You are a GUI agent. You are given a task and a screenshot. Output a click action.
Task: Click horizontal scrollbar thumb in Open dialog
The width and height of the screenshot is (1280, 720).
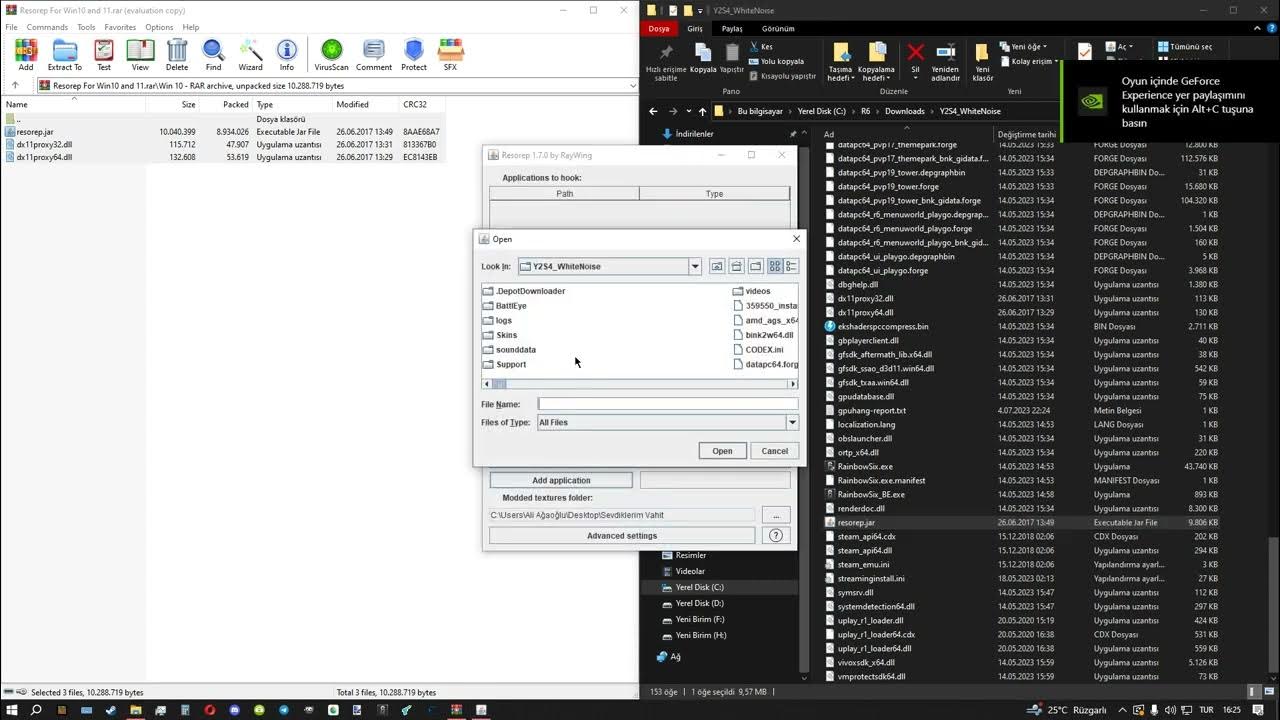click(500, 384)
